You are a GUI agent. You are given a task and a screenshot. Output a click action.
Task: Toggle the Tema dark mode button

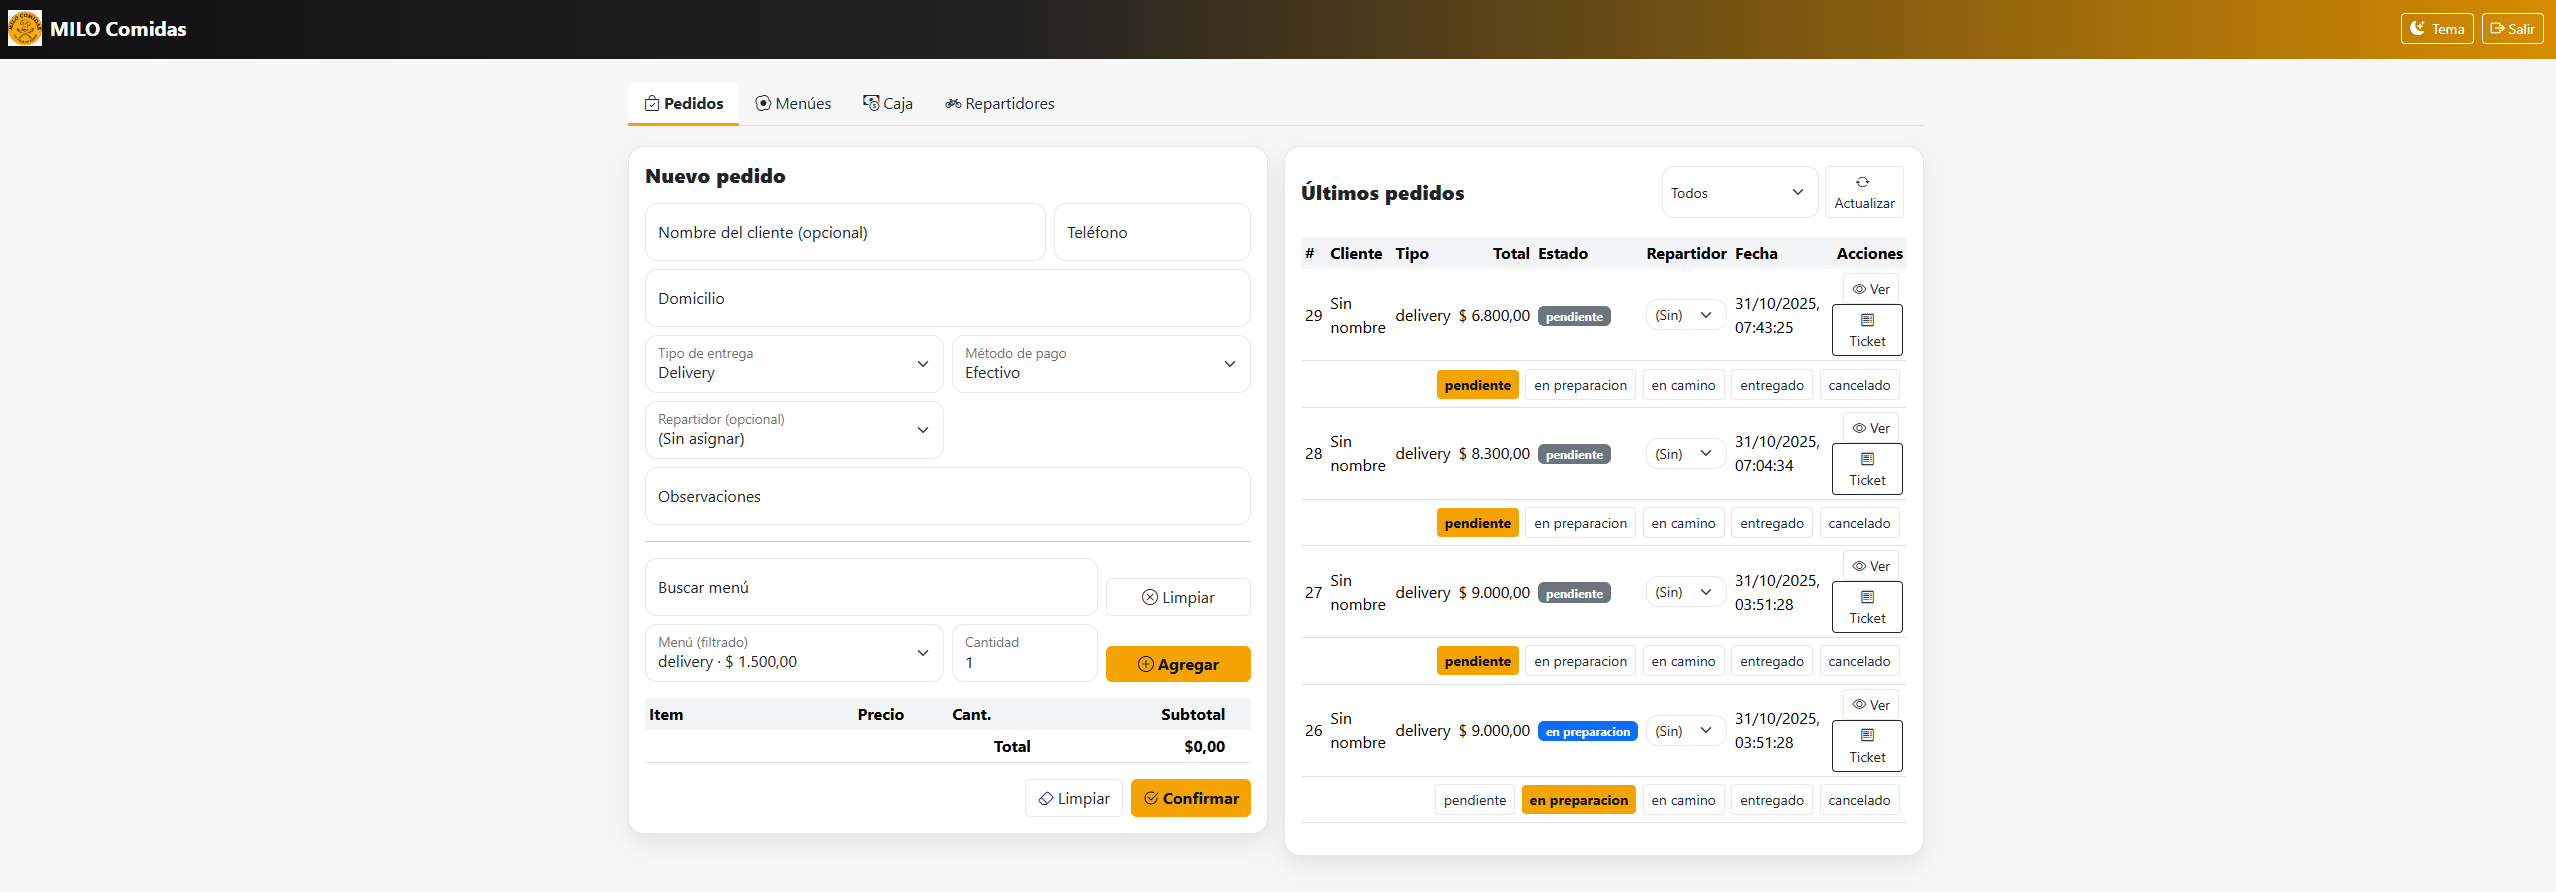pyautogui.click(x=2436, y=29)
